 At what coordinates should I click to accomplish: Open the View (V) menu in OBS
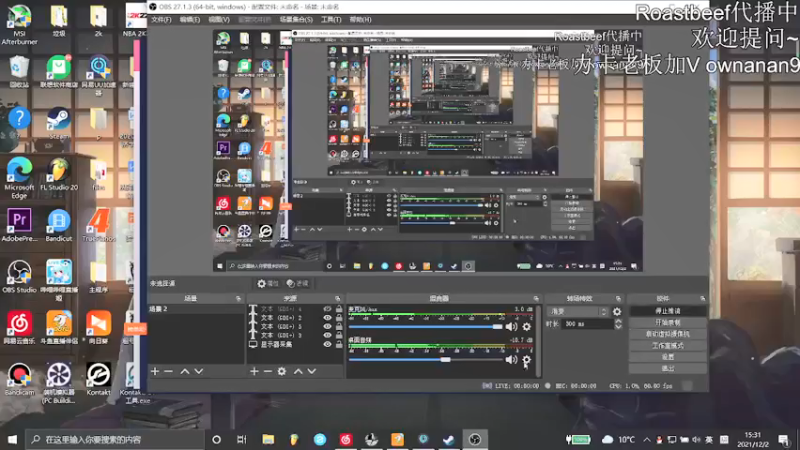(x=219, y=19)
